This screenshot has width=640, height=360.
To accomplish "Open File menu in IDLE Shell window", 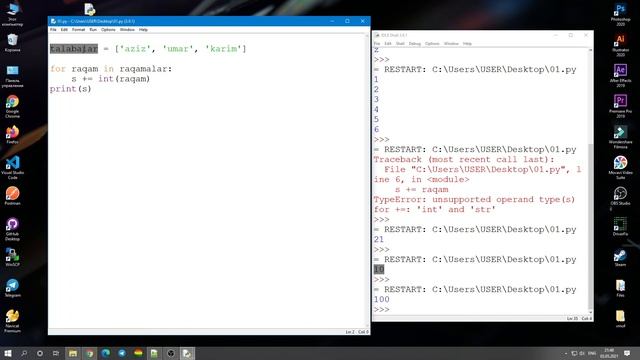I will (377, 44).
